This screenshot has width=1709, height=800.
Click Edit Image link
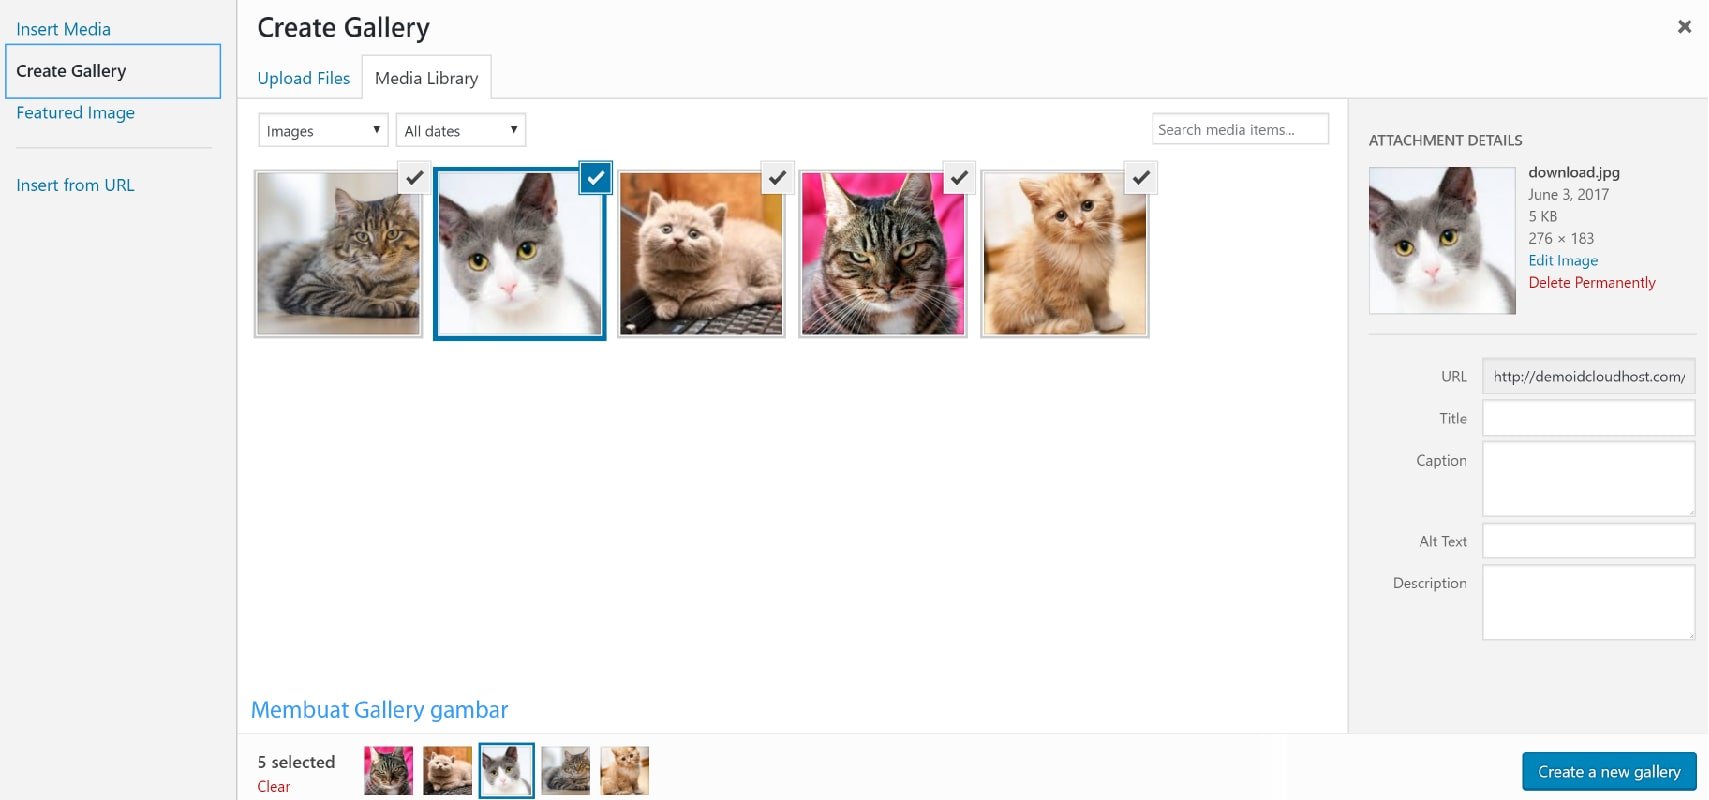pyautogui.click(x=1563, y=260)
